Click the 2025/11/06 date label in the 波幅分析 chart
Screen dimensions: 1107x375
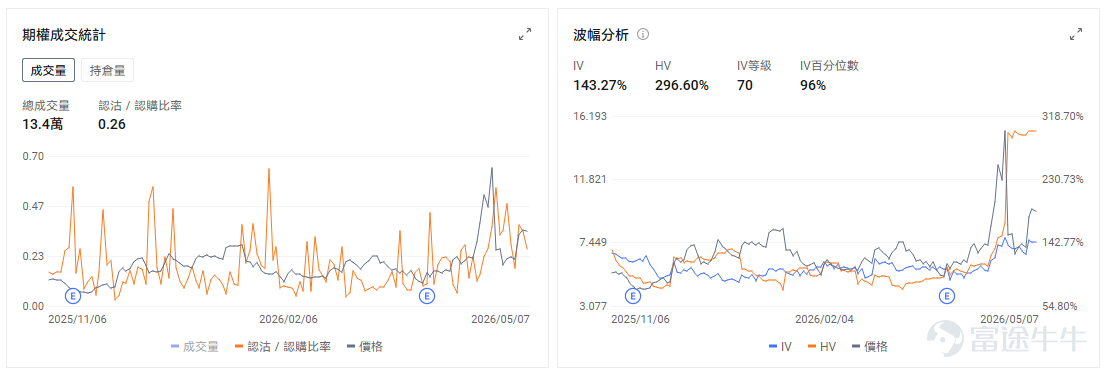point(640,319)
